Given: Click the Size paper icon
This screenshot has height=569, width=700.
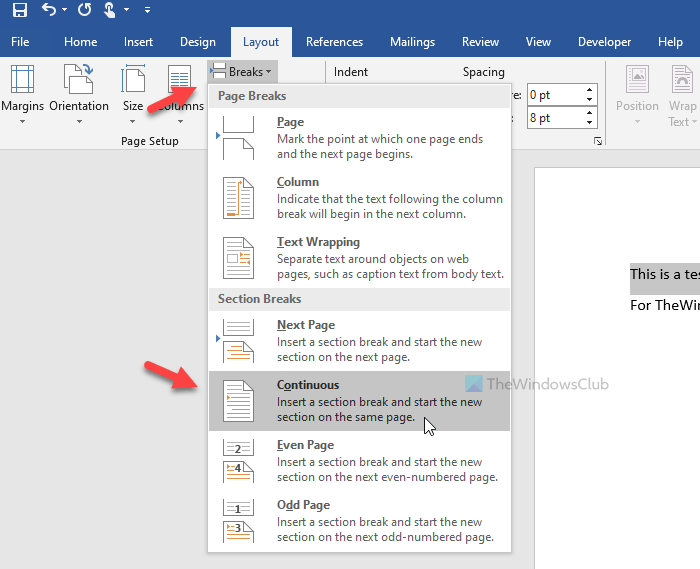Looking at the screenshot, I should tap(133, 80).
